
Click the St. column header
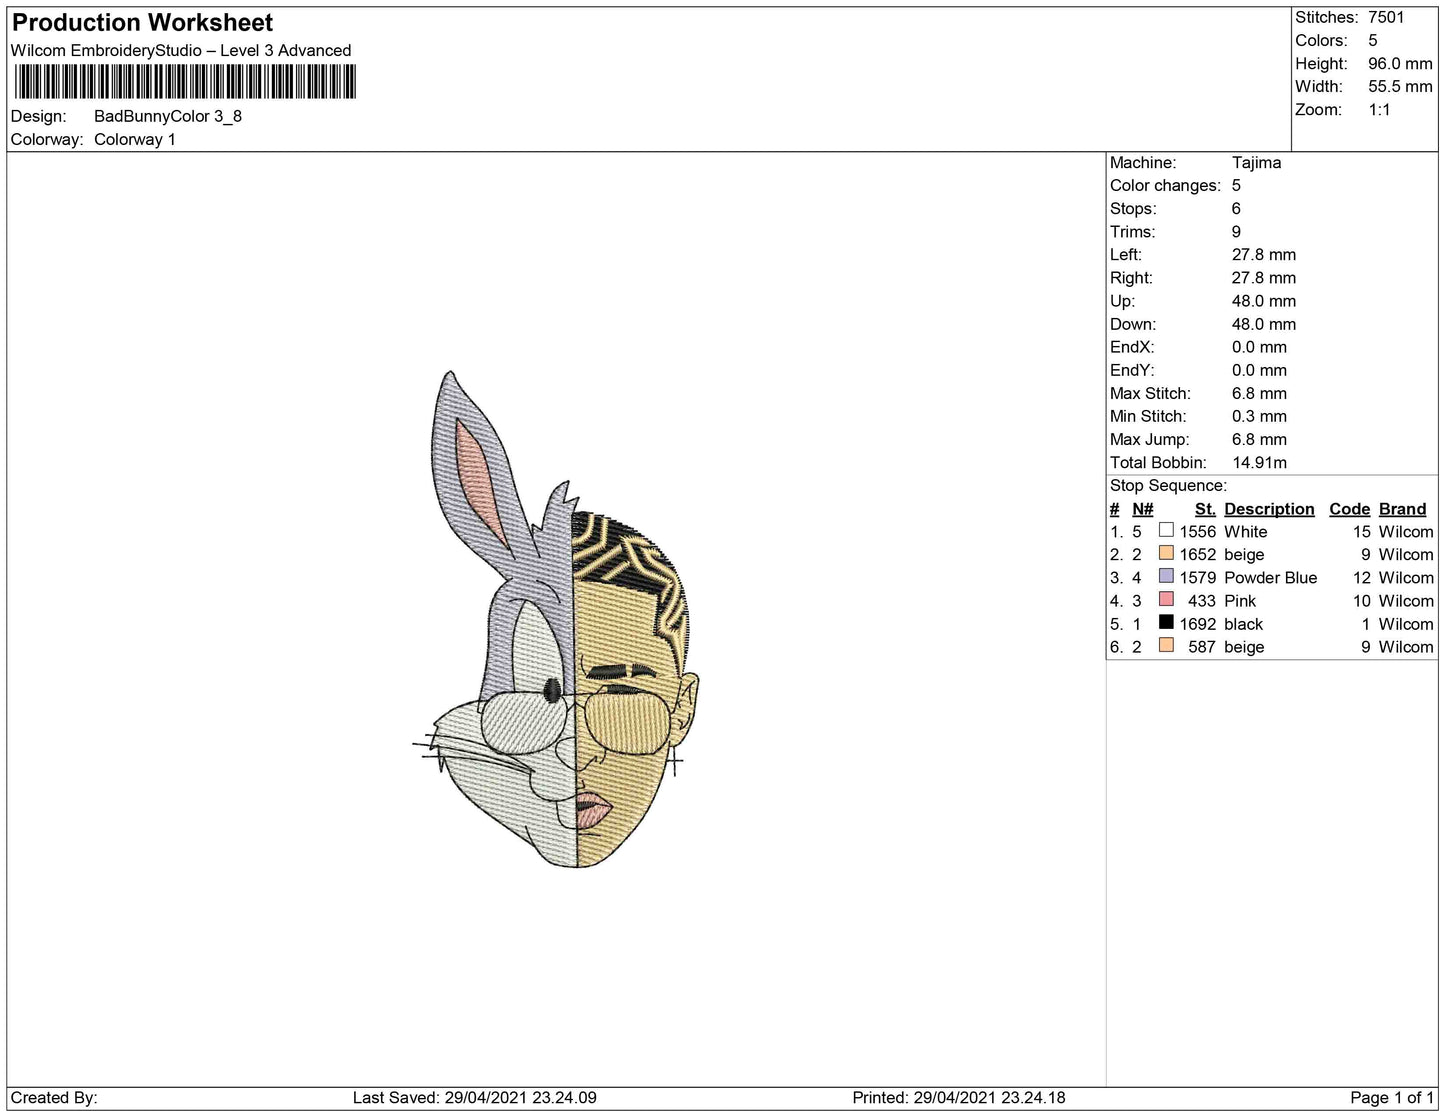coord(1204,509)
